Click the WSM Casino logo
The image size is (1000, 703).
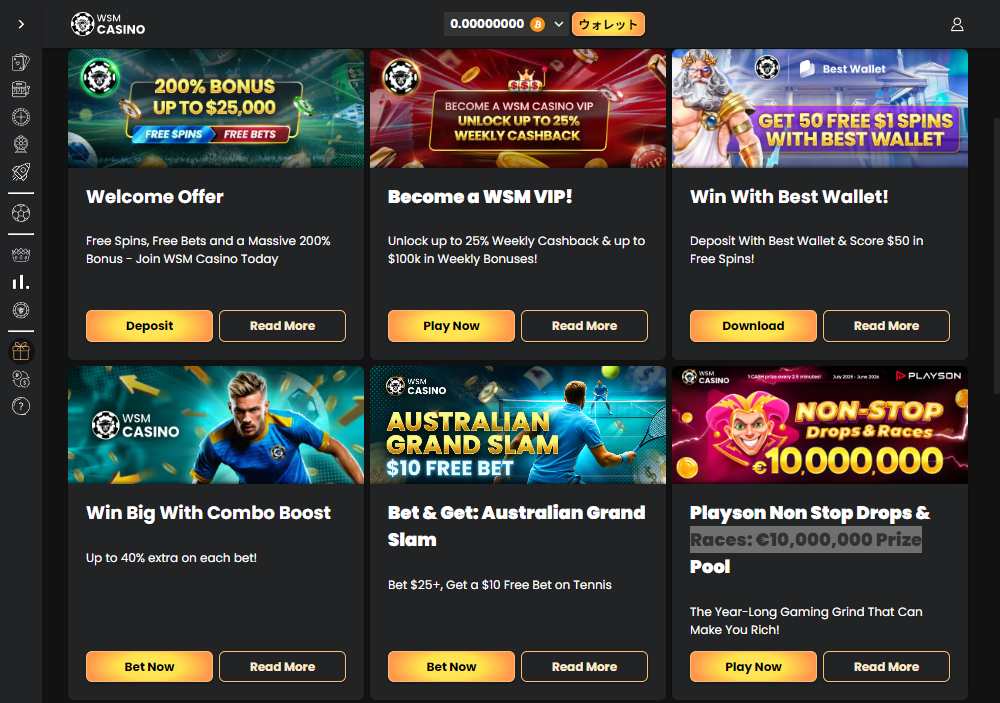108,24
